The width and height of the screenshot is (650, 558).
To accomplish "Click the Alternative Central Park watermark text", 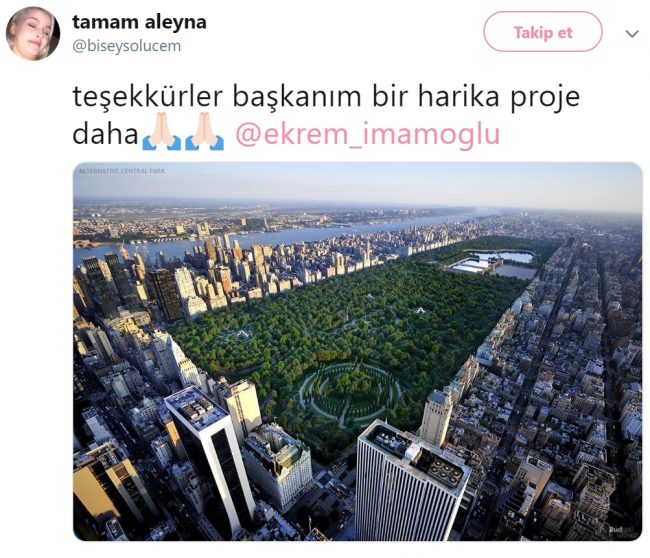I will (122, 170).
